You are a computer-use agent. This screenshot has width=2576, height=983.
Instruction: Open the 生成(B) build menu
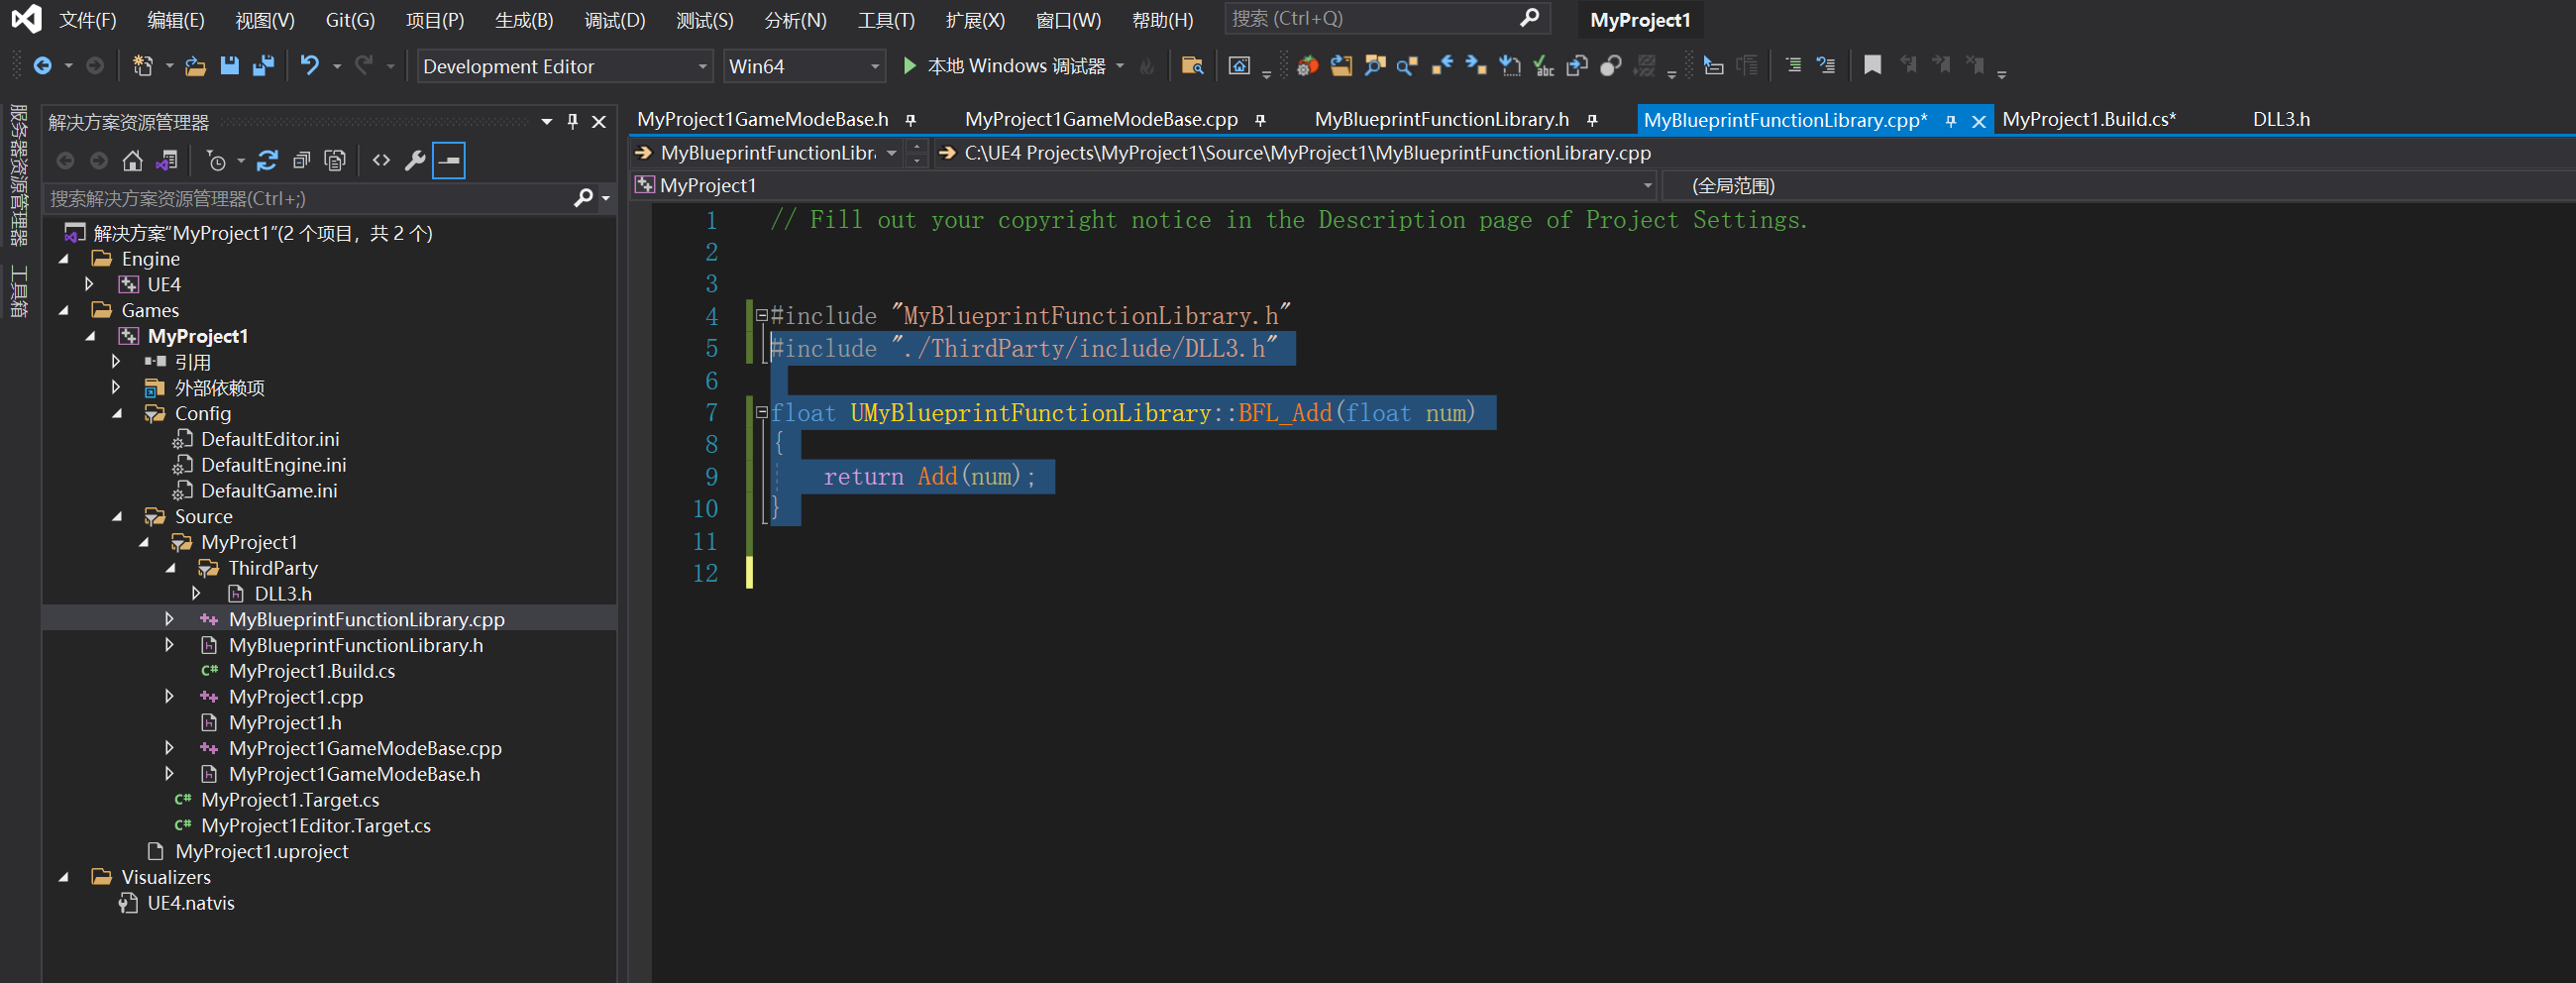click(524, 20)
